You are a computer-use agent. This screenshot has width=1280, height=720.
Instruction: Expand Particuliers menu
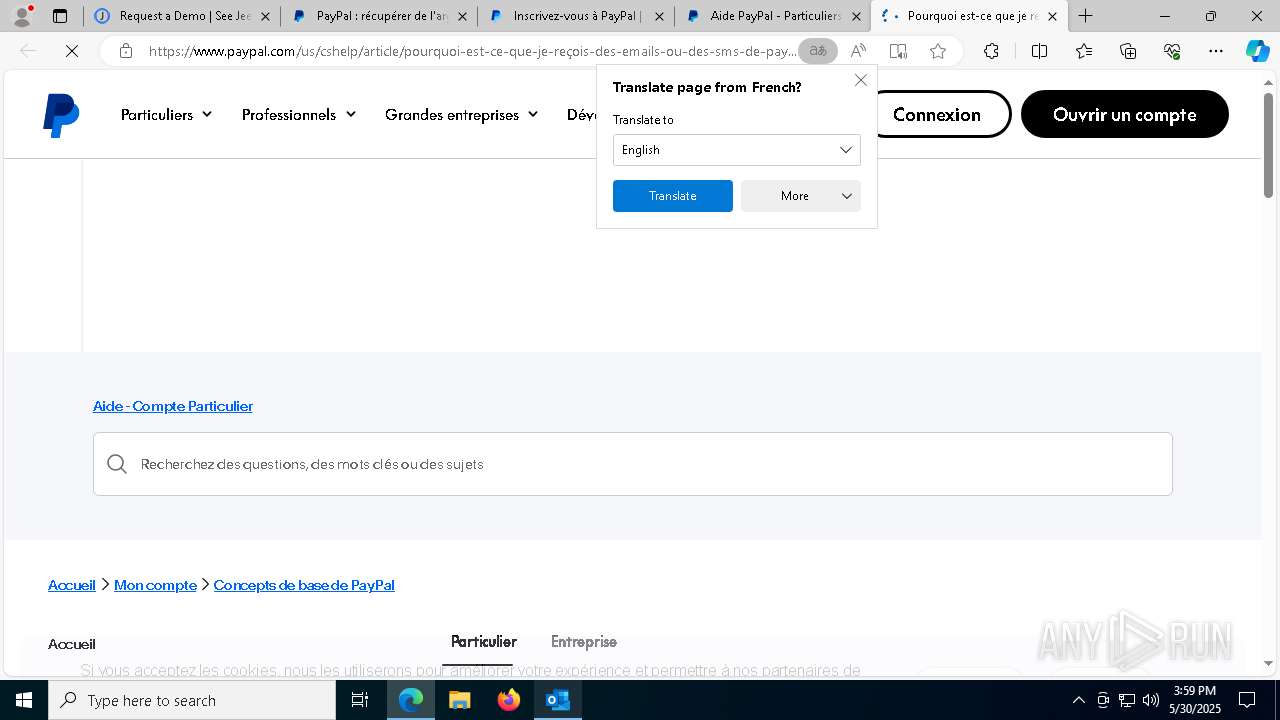167,115
